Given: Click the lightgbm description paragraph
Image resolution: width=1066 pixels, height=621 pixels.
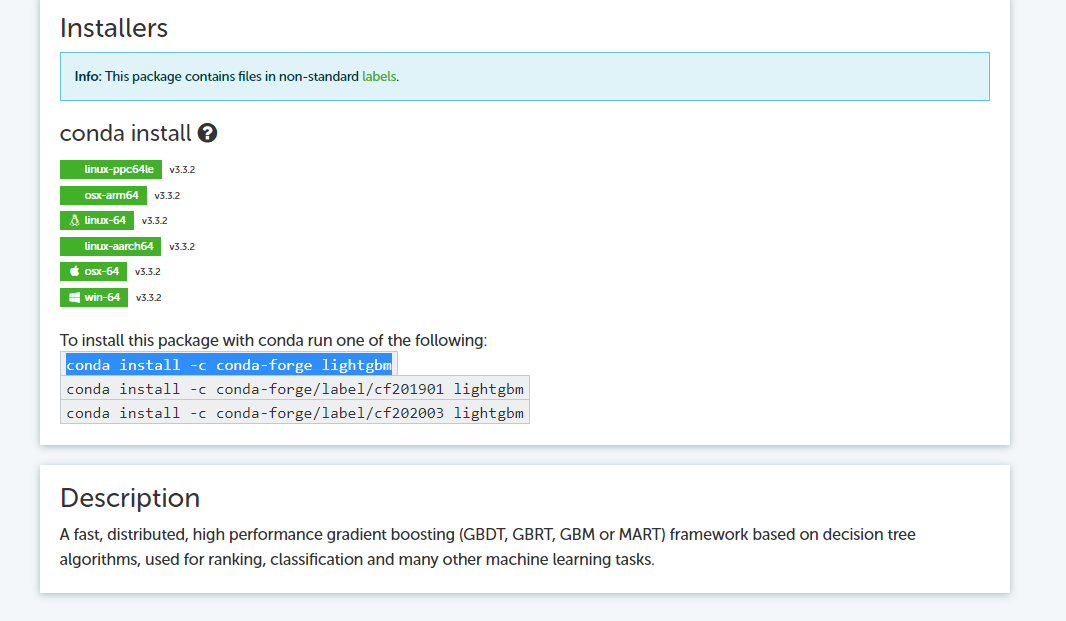Looking at the screenshot, I should 487,547.
